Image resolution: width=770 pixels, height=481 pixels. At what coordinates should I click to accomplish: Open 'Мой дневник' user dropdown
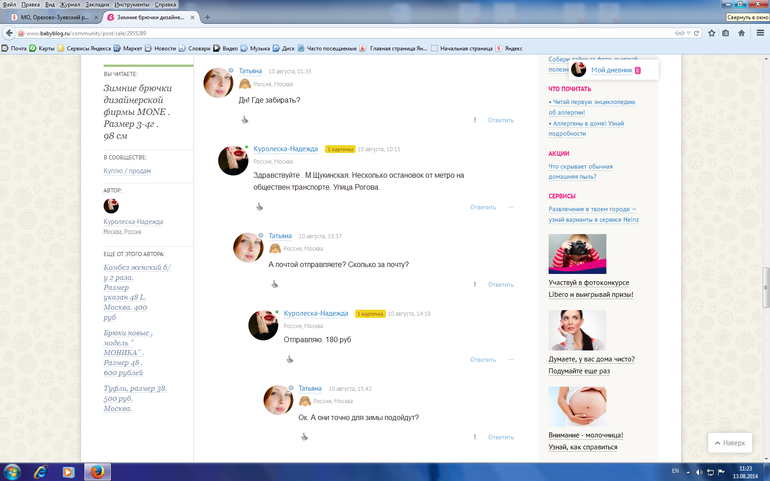[614, 70]
